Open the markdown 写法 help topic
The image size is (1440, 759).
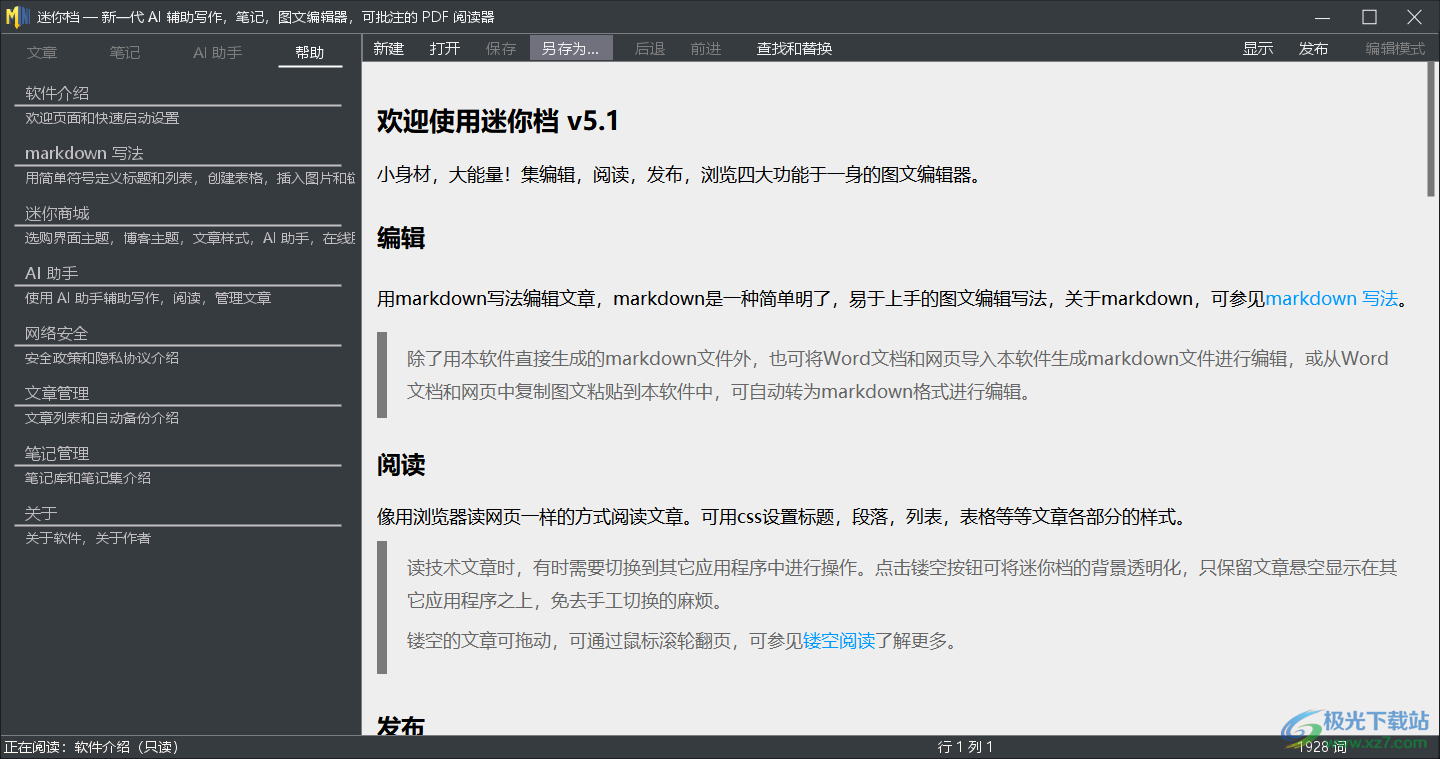point(84,153)
